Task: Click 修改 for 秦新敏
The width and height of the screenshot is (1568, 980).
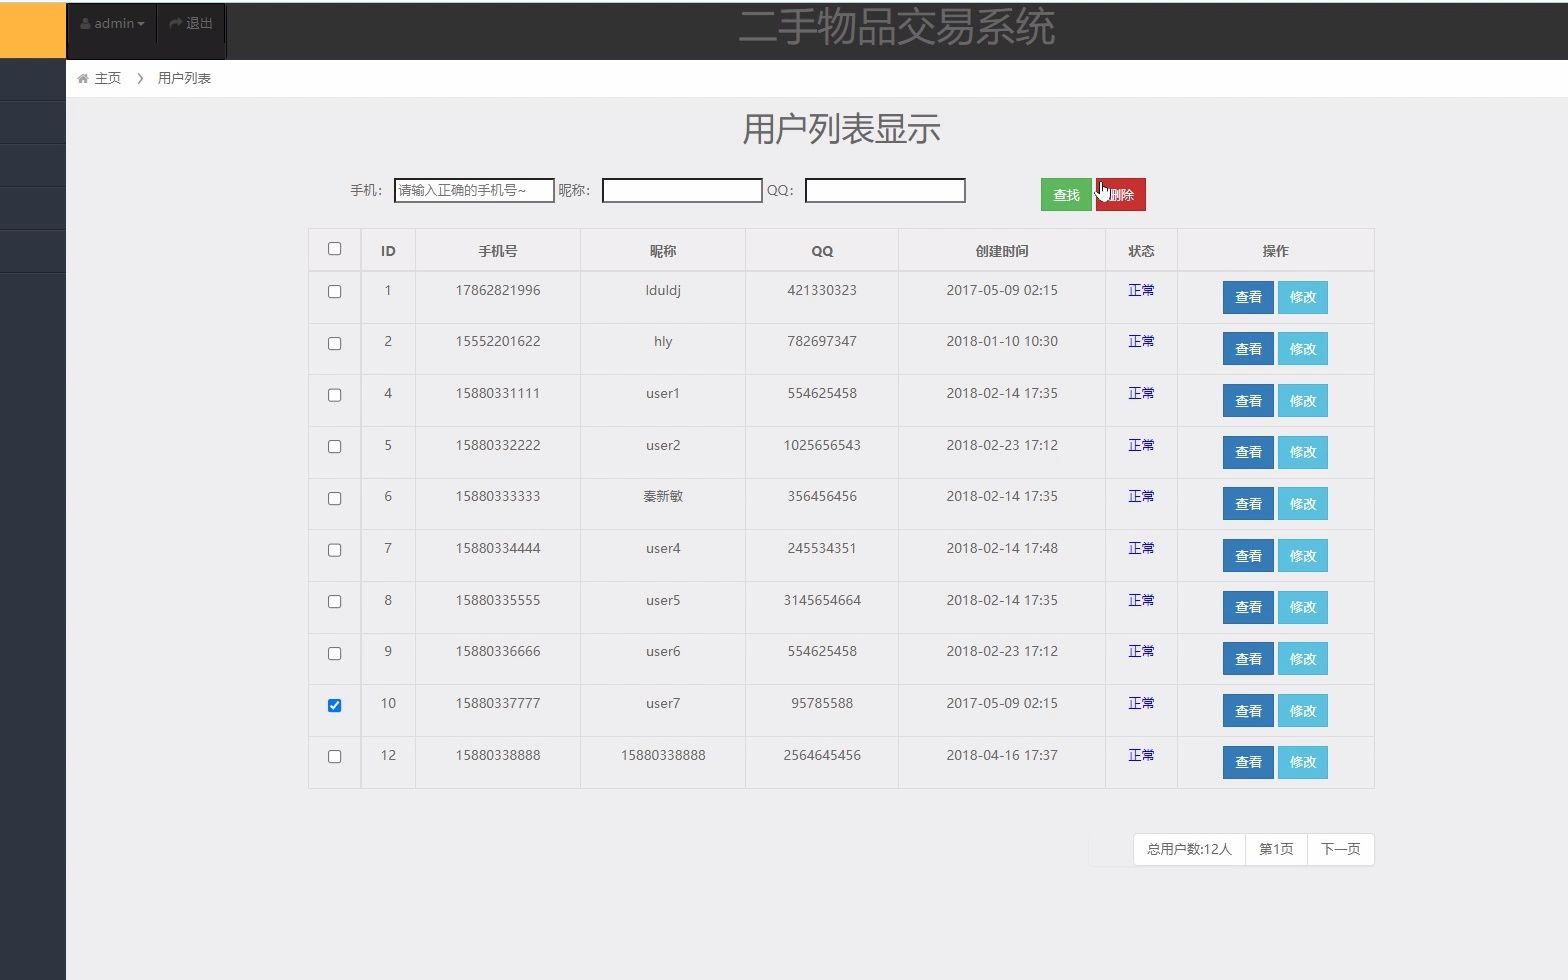Action: tap(1302, 504)
